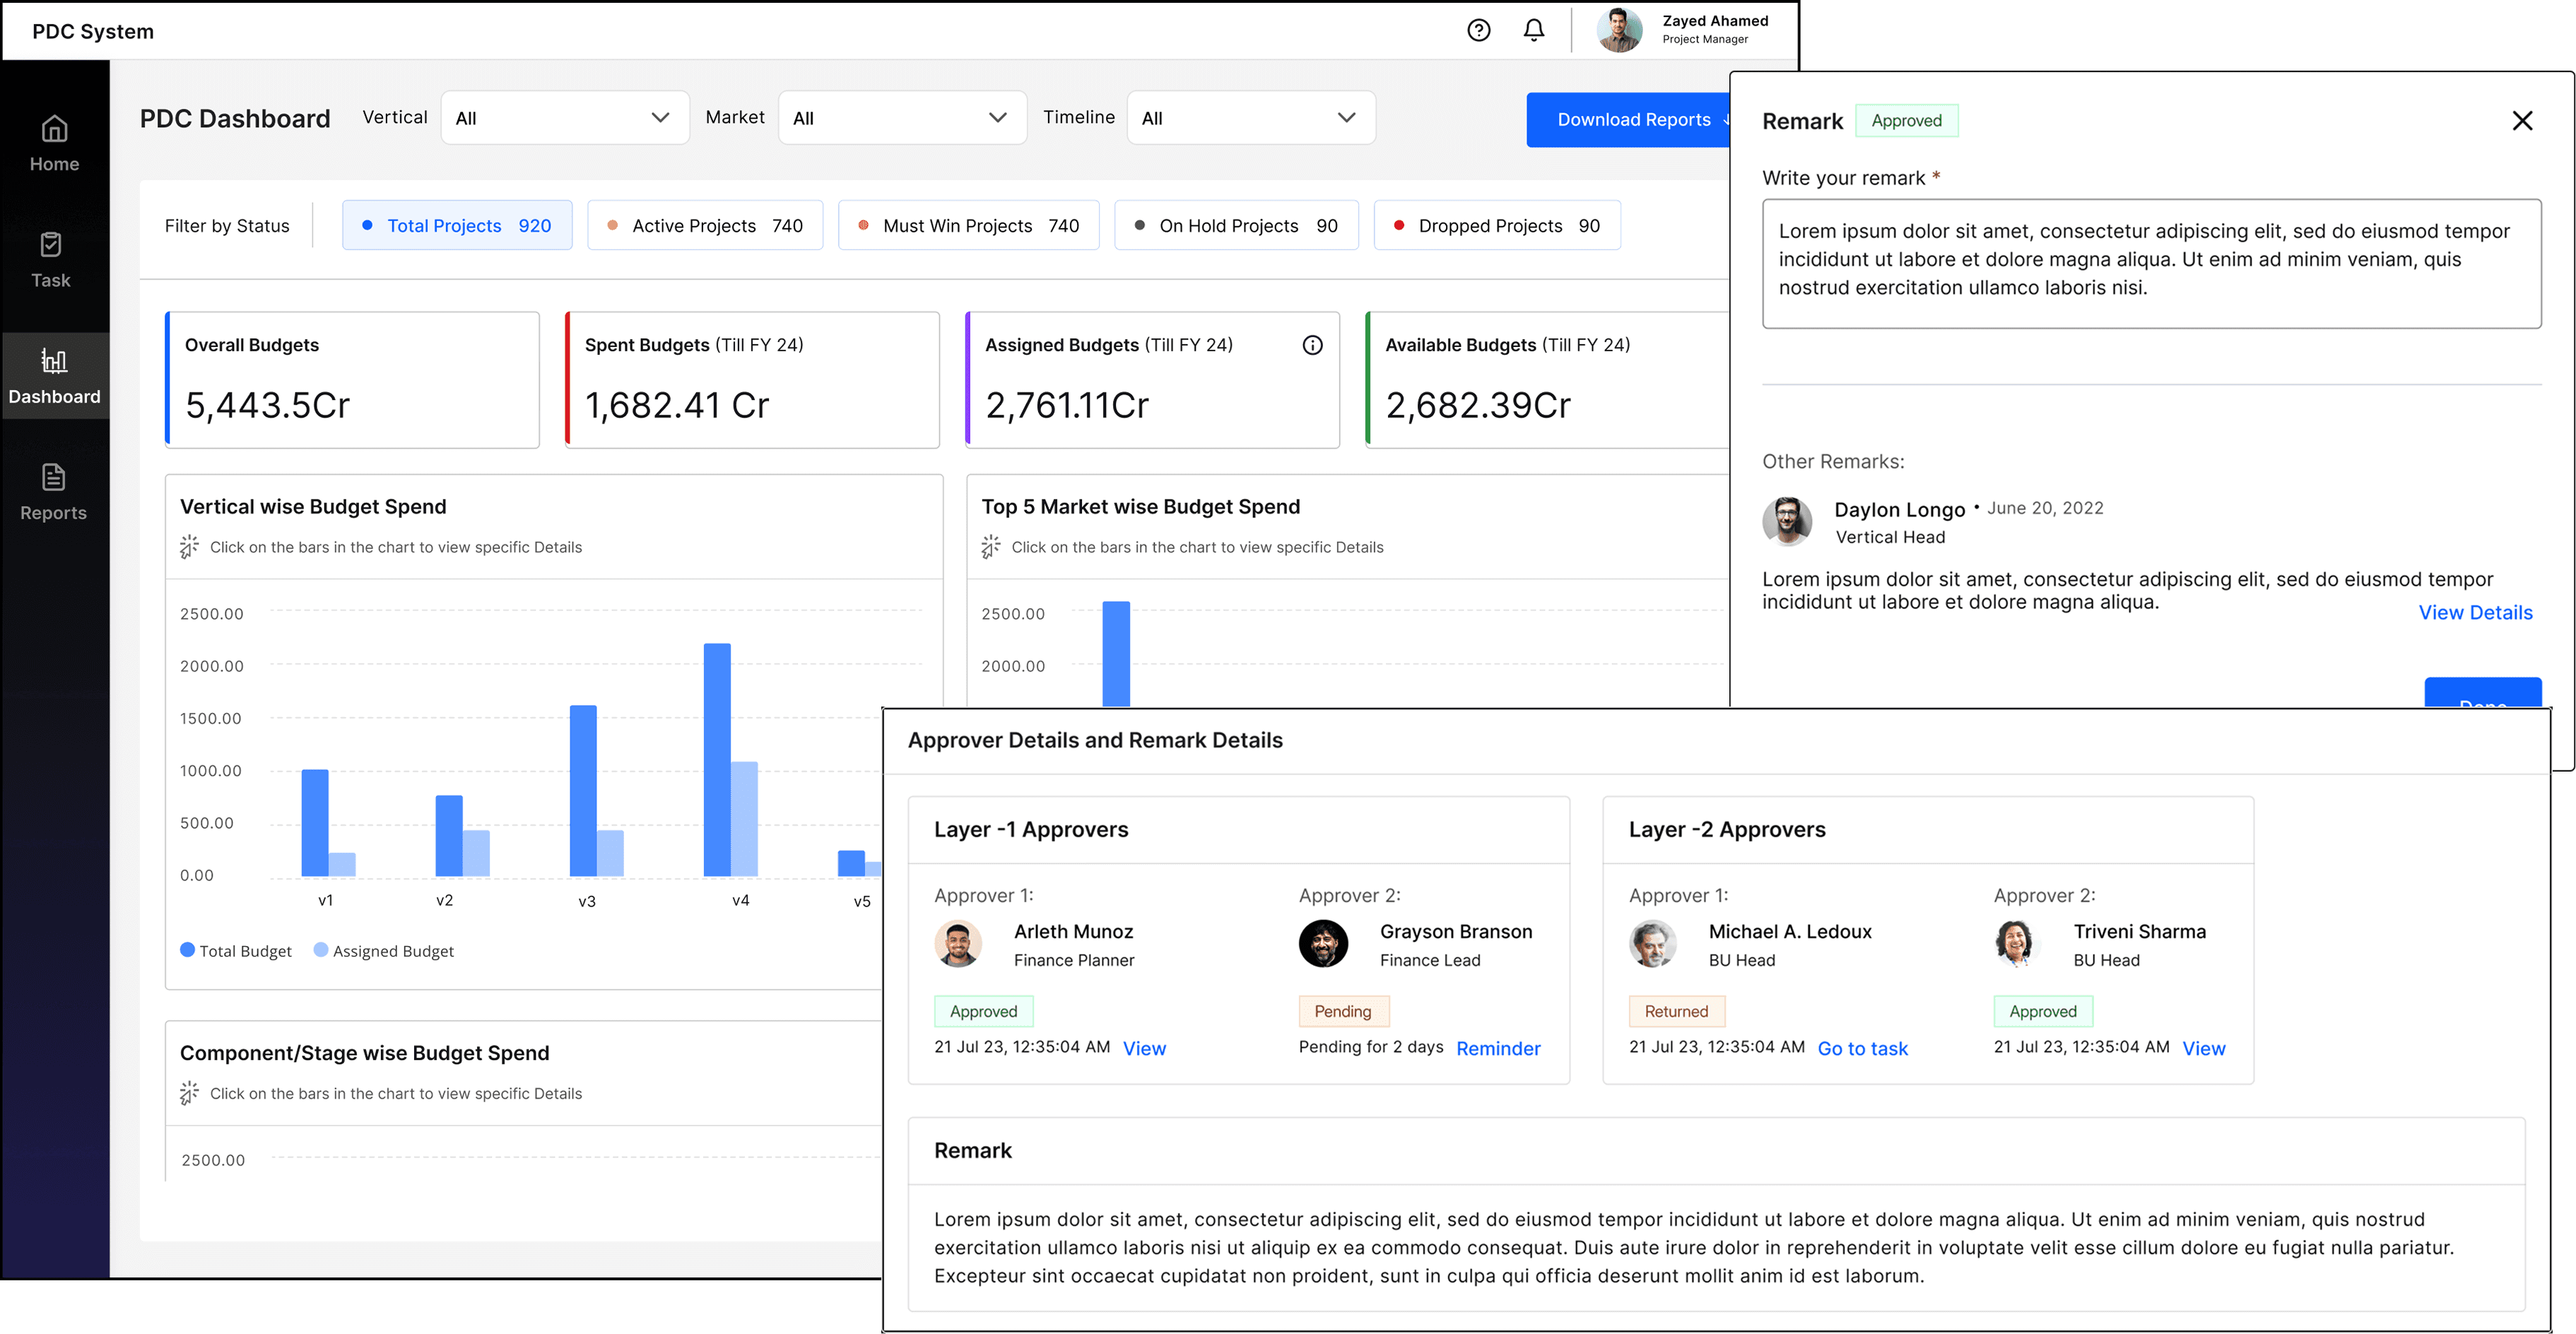Viewport: 2576px width, 1334px height.
Task: Select the Dropped Projects filter chip
Action: point(1497,226)
